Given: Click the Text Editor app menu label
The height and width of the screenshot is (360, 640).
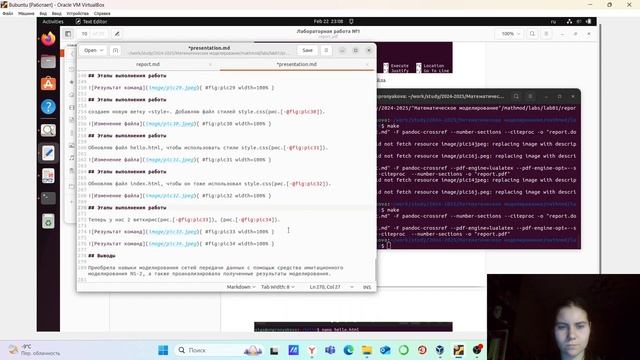Looking at the screenshot, I should (x=91, y=22).
